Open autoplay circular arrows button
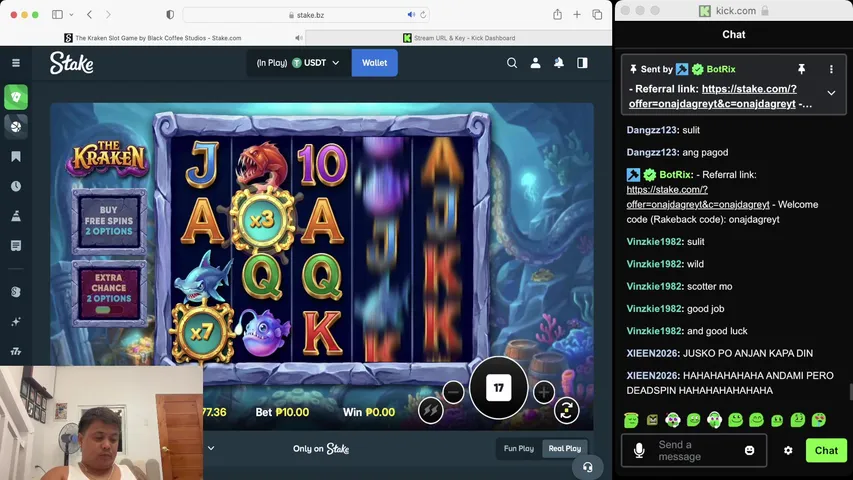 [x=566, y=410]
